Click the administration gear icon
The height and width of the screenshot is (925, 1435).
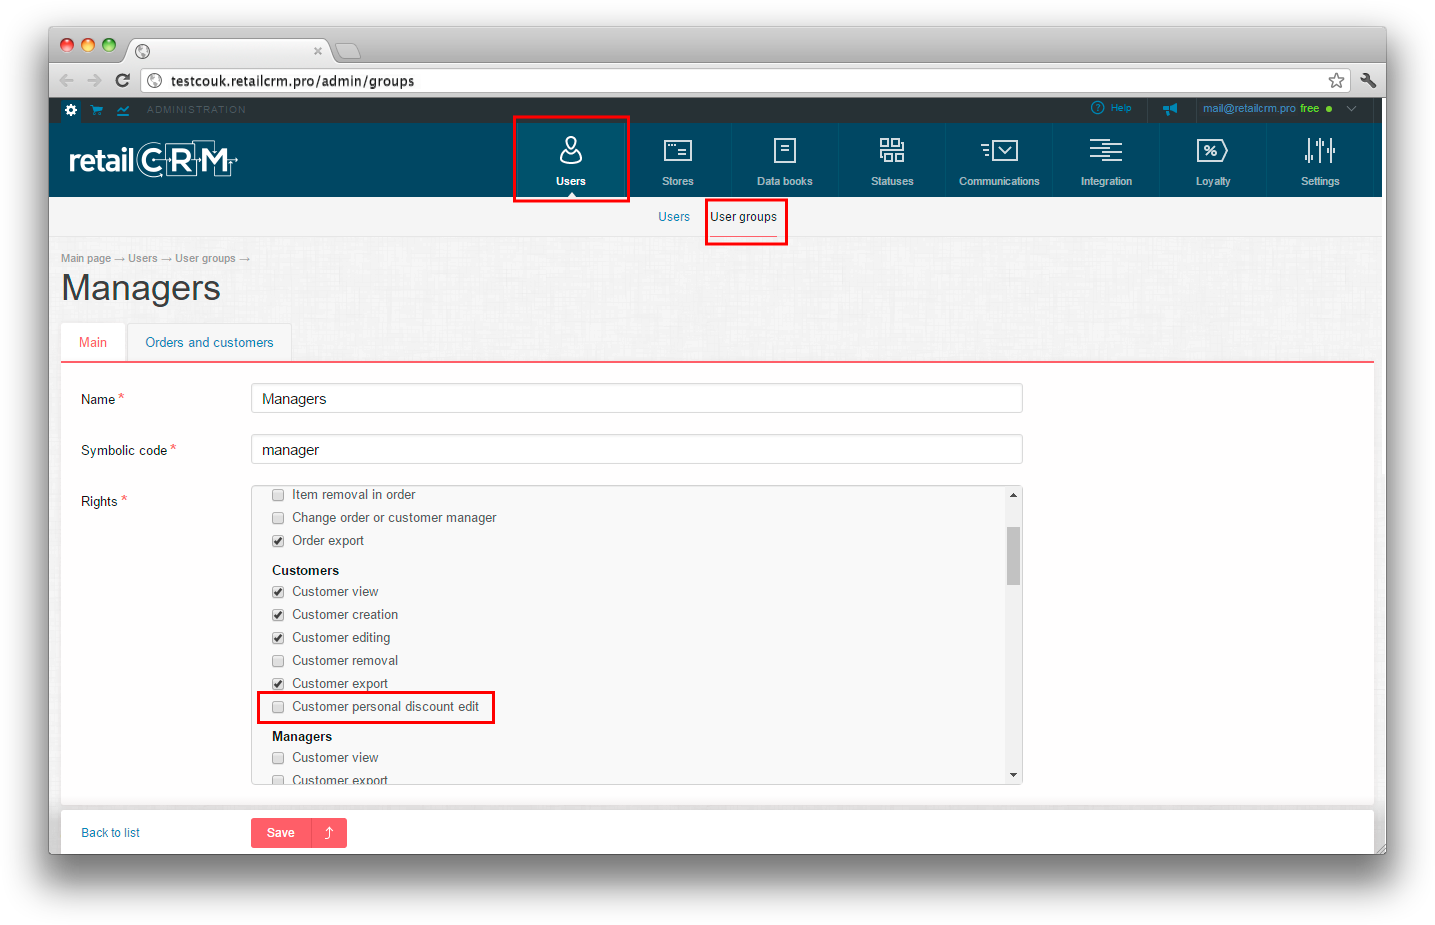coord(71,110)
